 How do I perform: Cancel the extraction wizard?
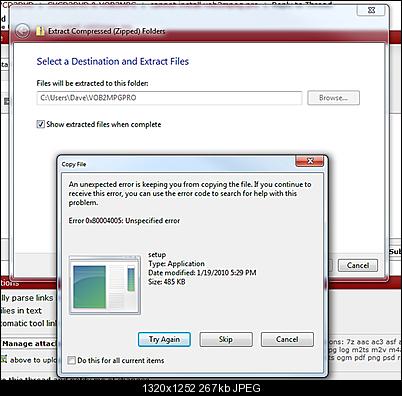click(x=358, y=265)
